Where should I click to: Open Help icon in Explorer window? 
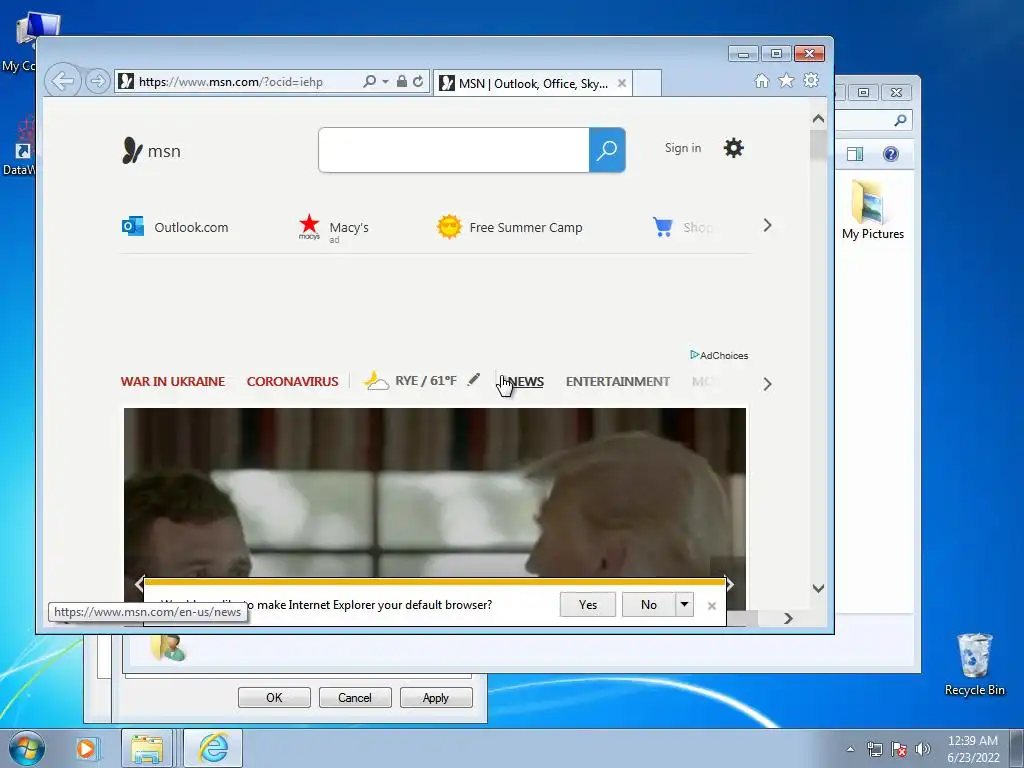click(x=891, y=154)
